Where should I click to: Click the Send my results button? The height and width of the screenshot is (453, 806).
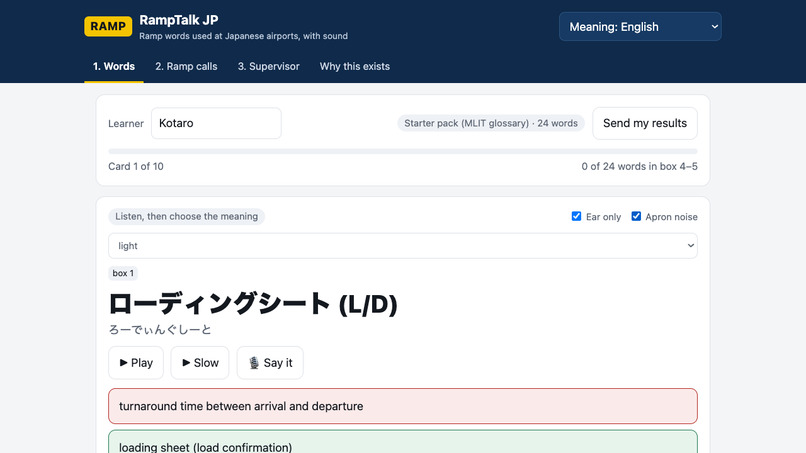pos(645,123)
